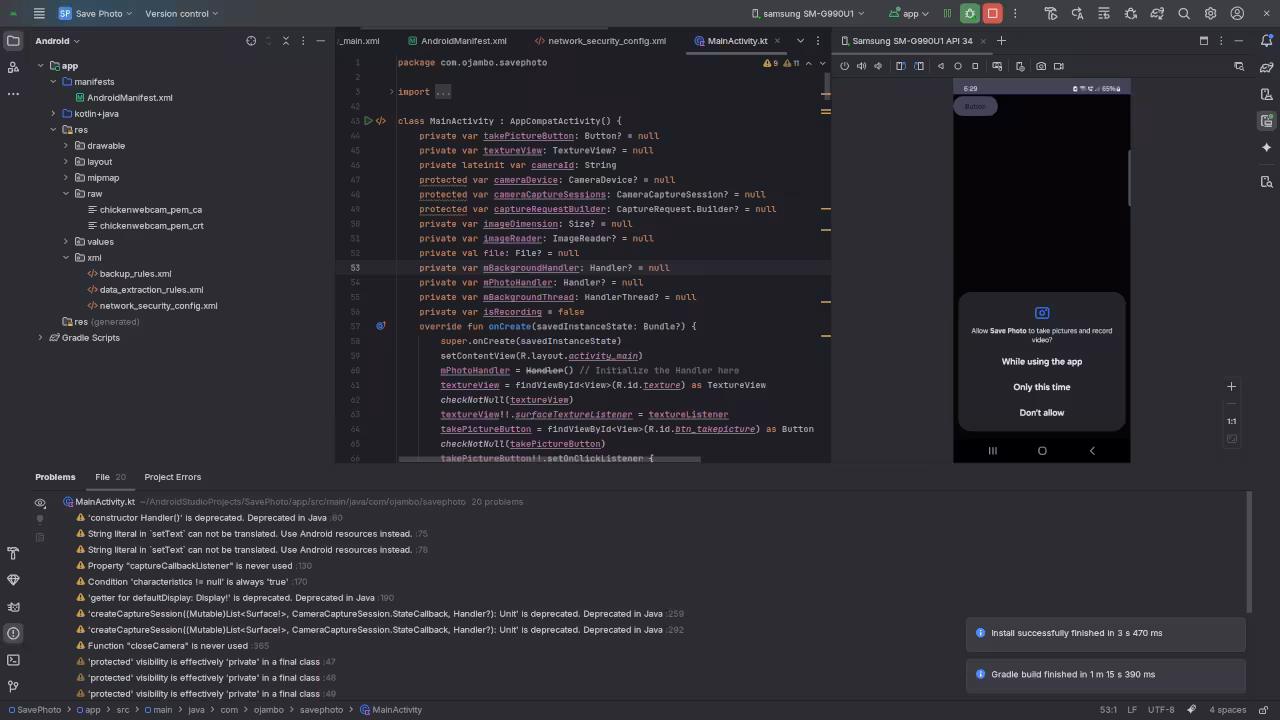Viewport: 1280px width, 720px height.
Task: Open Android project view dropdown
Action: 57,41
